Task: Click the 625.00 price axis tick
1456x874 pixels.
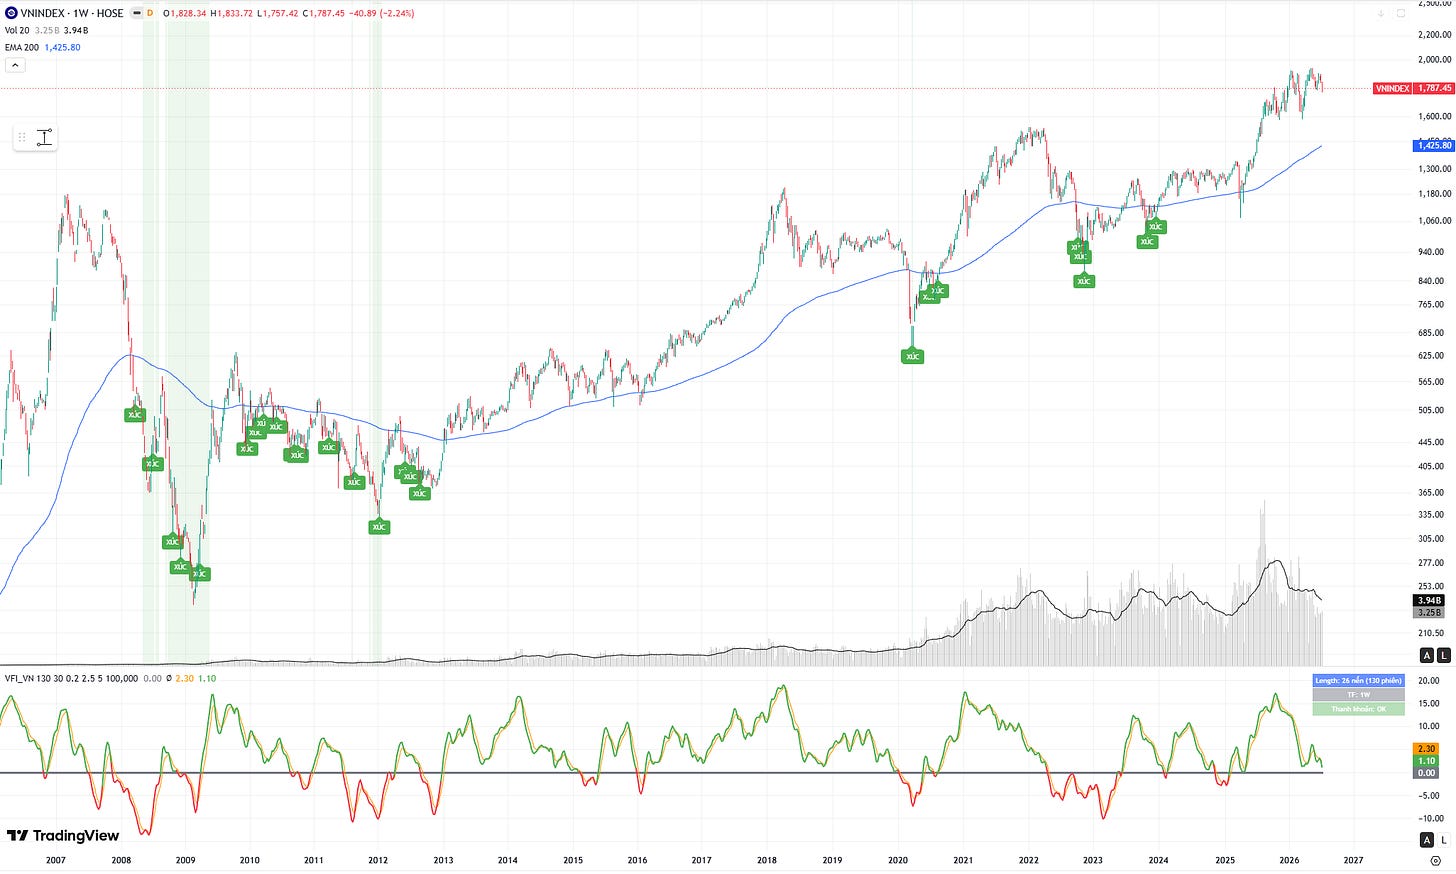Action: click(1431, 355)
